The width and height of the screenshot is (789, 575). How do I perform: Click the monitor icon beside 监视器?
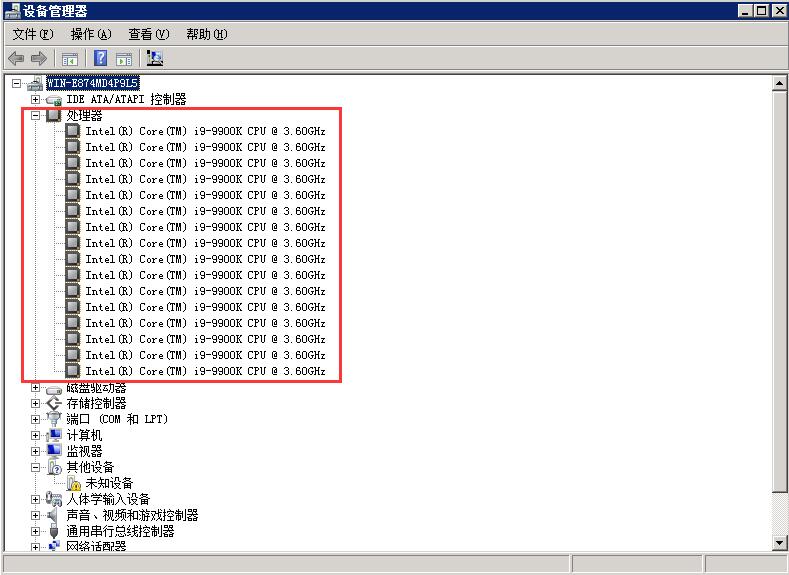54,451
